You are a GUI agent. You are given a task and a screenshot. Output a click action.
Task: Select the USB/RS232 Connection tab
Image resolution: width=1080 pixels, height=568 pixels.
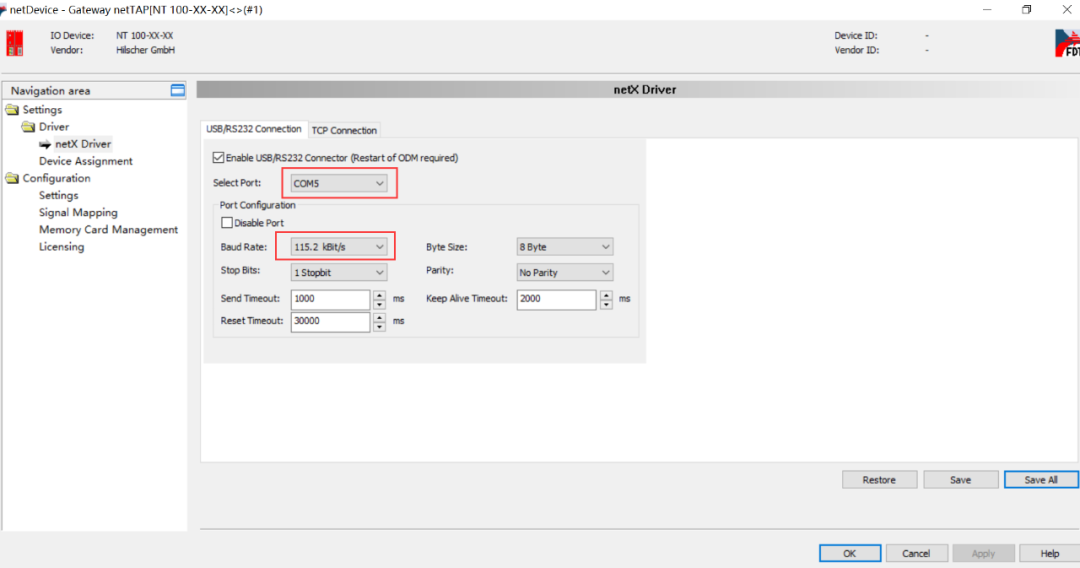[x=253, y=129]
